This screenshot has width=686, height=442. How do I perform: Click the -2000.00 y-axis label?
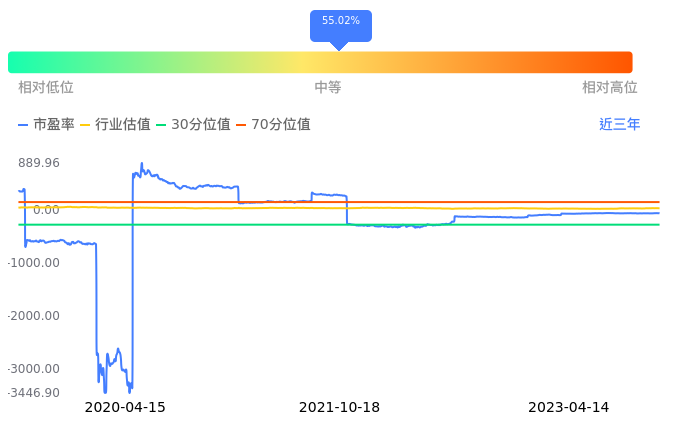pyautogui.click(x=33, y=316)
